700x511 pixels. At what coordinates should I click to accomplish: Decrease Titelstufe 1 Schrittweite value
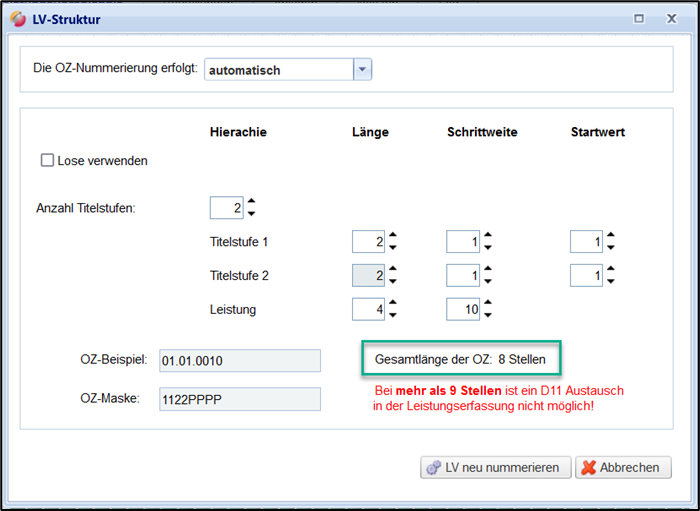[x=487, y=248]
